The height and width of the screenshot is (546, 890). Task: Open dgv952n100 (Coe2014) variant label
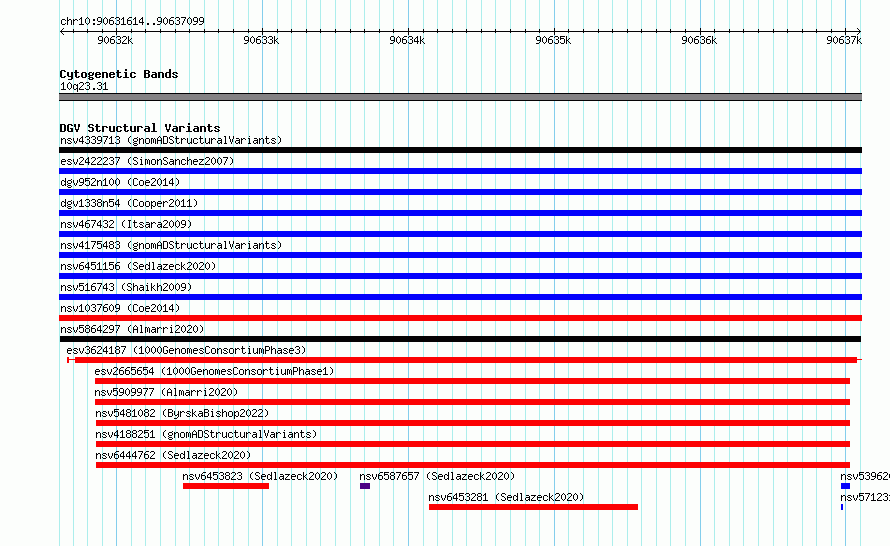(120, 182)
